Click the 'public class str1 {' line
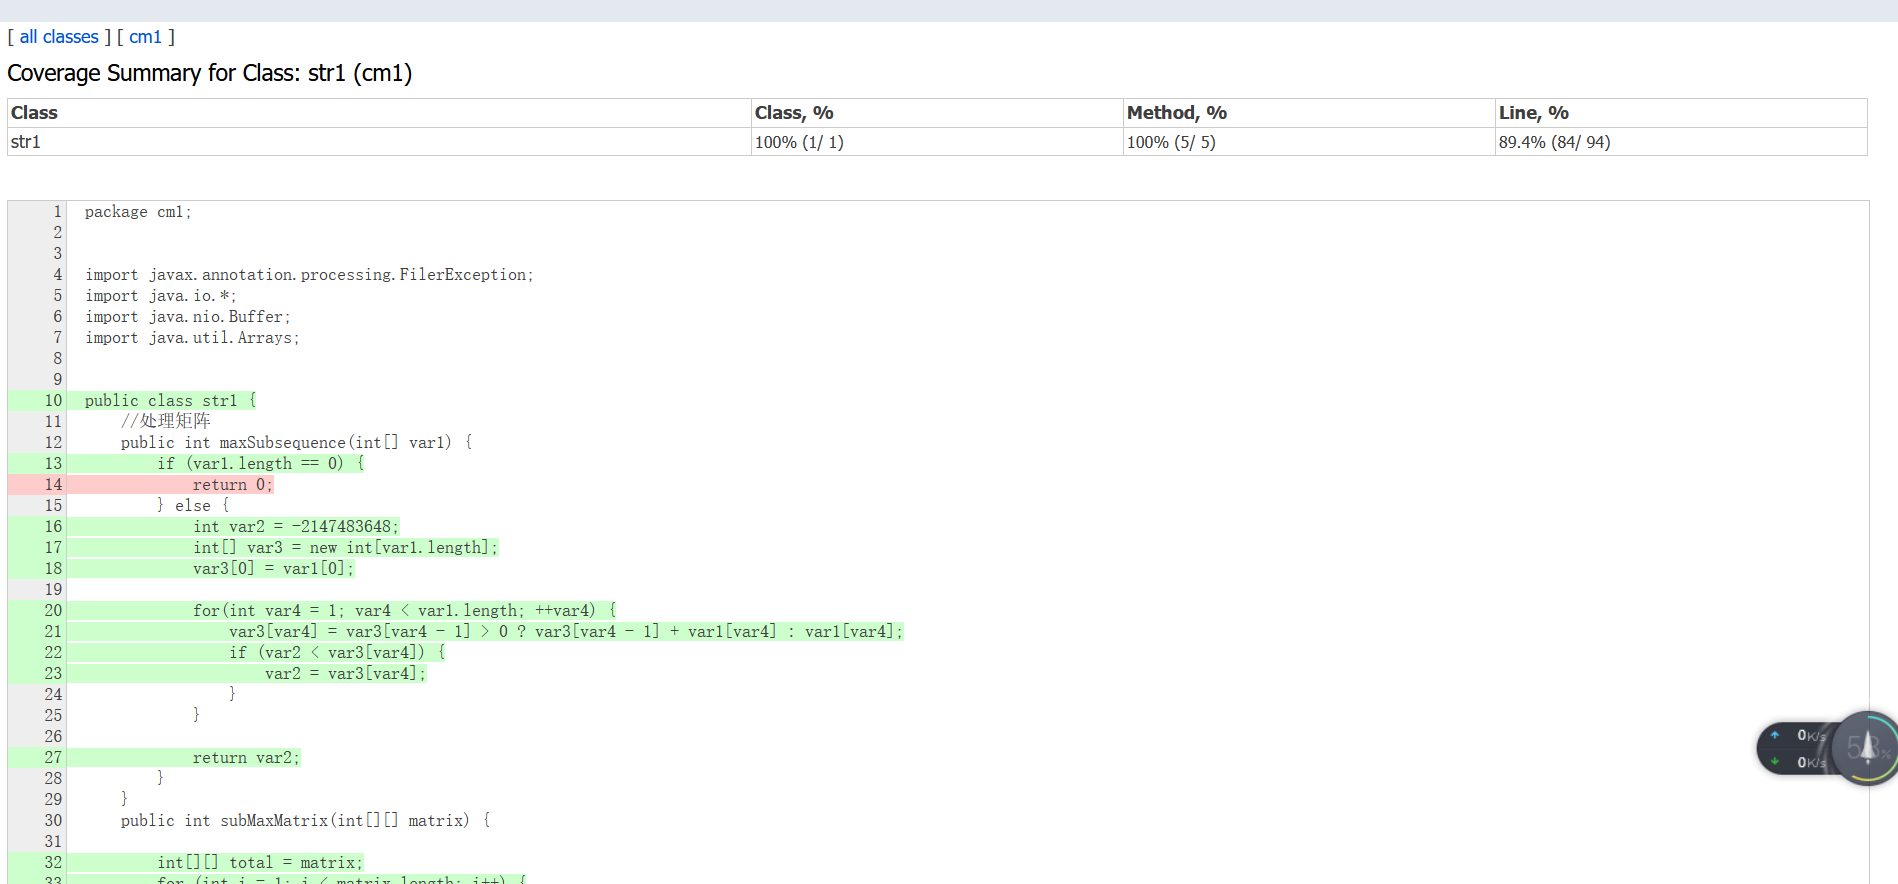The height and width of the screenshot is (884, 1898). coord(170,401)
